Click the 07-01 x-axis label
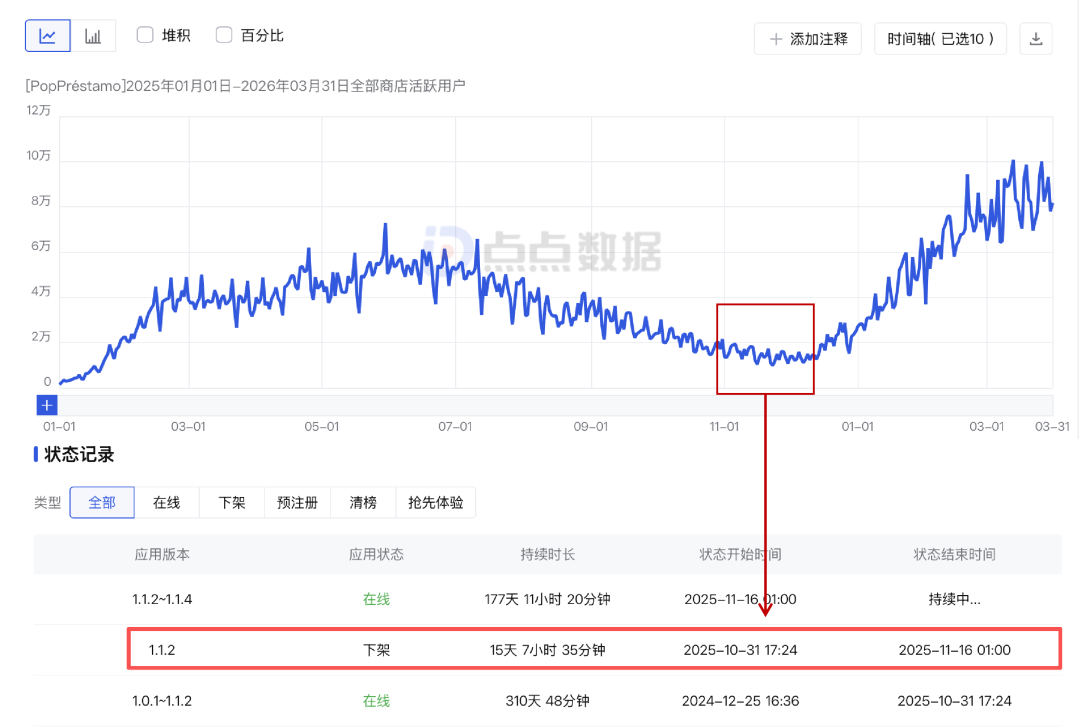Viewport: 1080px width, 728px height. 455,427
